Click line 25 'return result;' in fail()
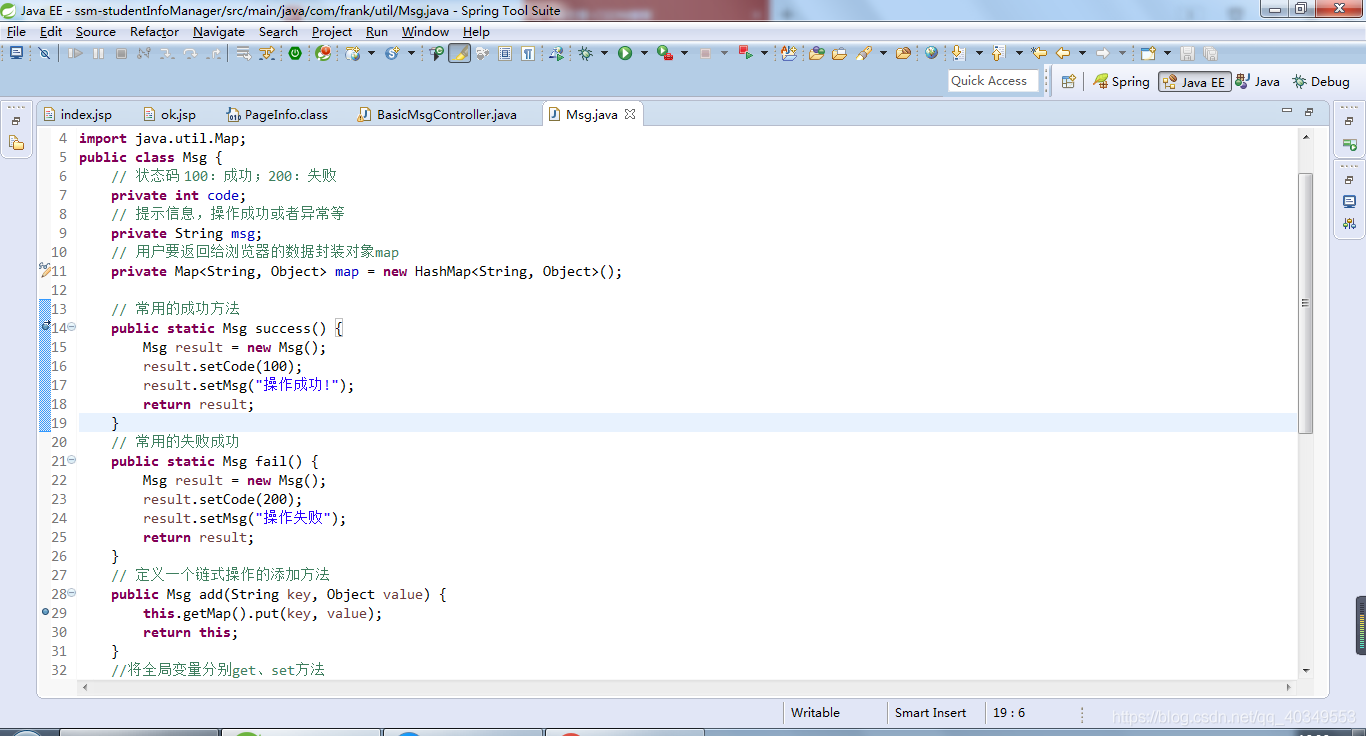Viewport: 1366px width, 736px height. 199,537
